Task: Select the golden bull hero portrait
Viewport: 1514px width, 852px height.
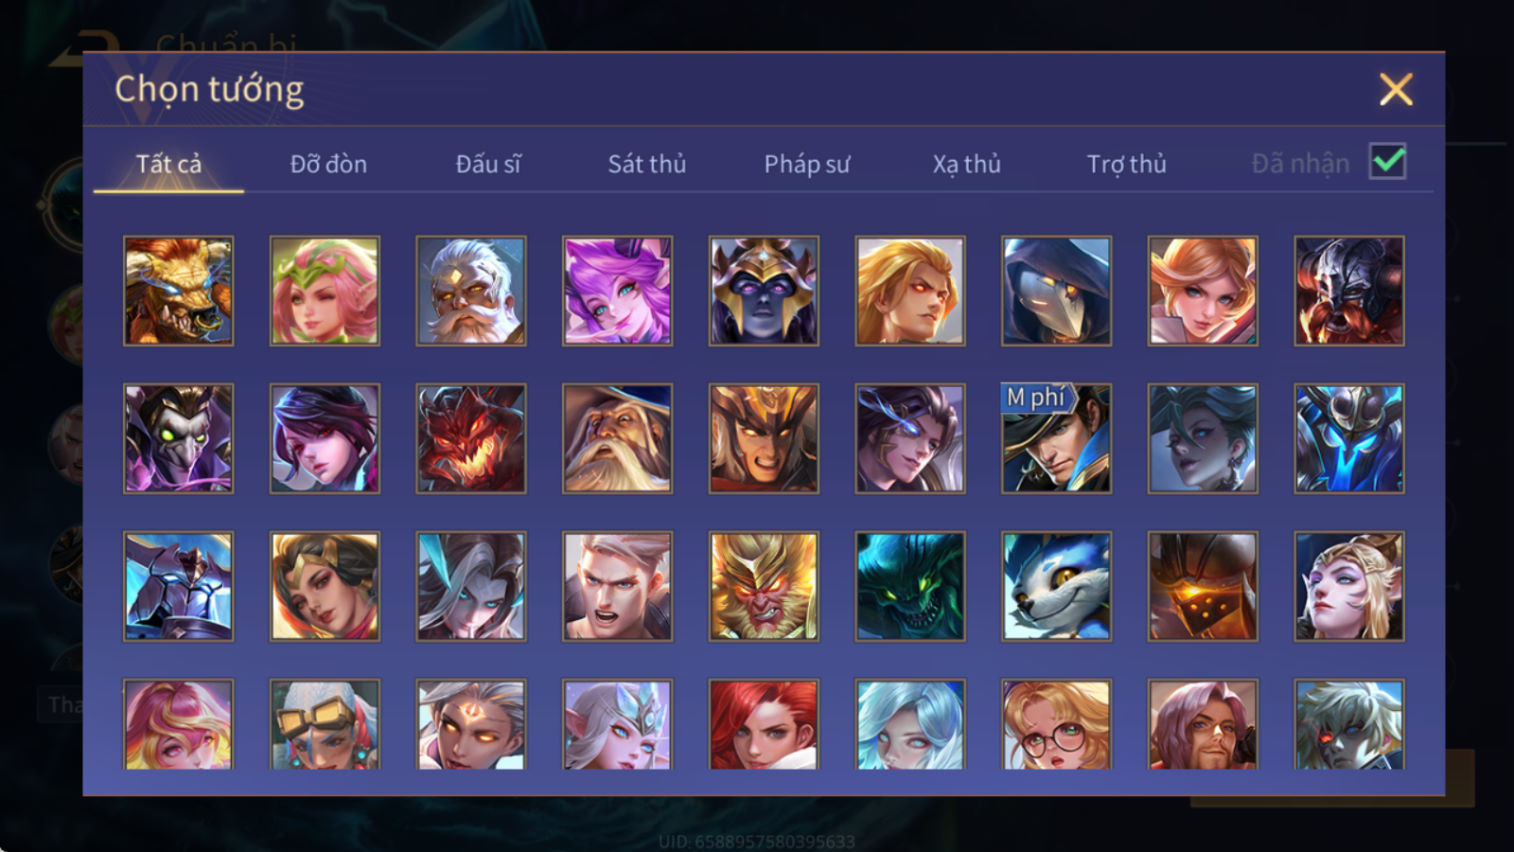Action: [178, 291]
